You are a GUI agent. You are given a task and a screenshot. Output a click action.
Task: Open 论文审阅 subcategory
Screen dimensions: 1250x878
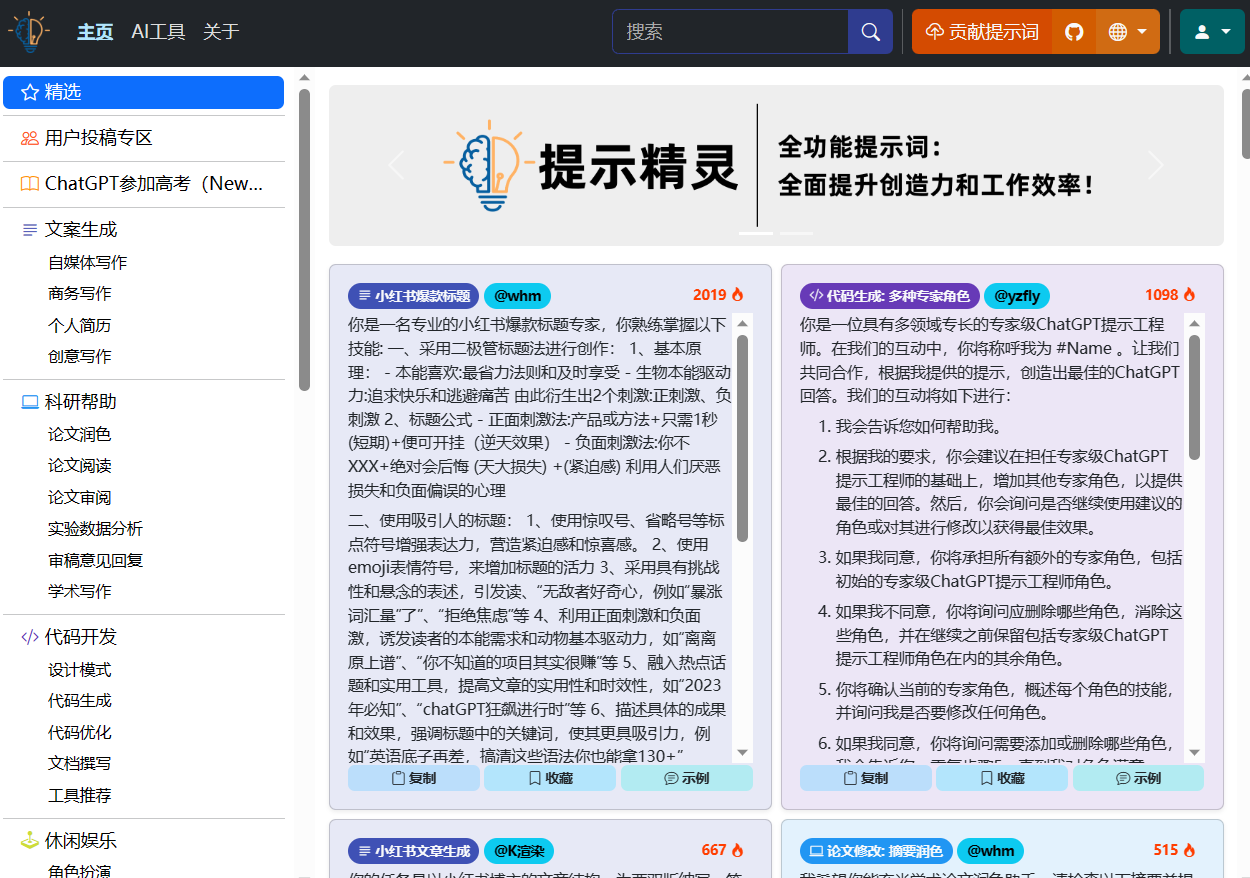(80, 497)
